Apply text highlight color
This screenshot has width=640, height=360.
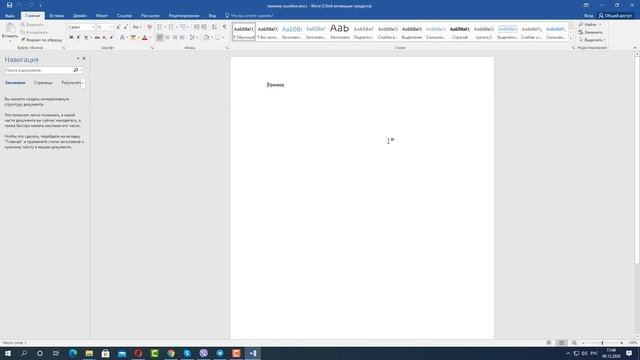[133, 38]
